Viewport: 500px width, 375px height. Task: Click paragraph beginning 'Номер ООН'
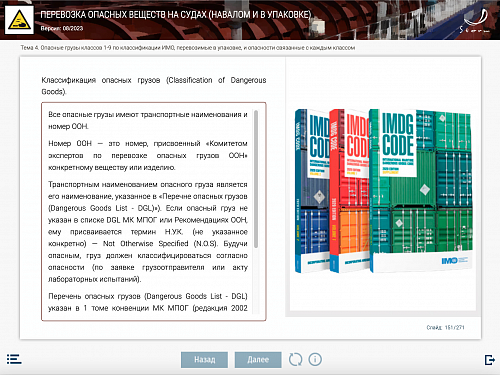click(x=148, y=155)
